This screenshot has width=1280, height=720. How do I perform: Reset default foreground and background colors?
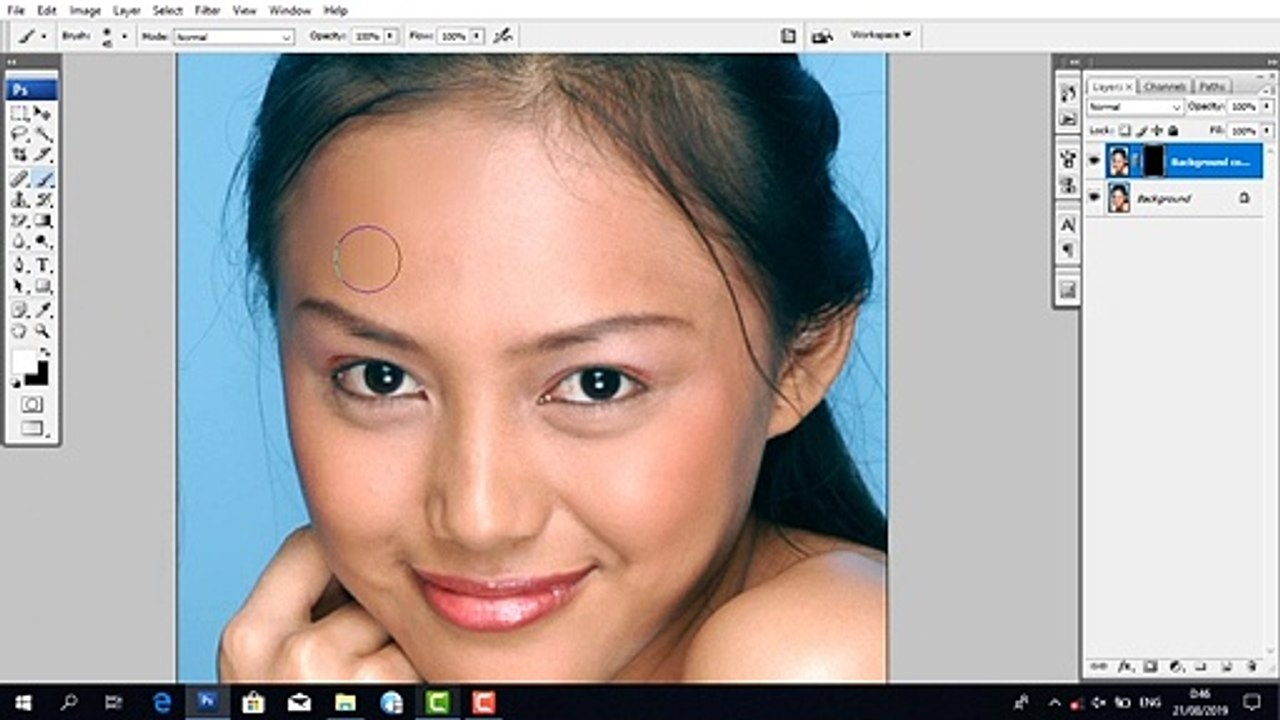point(16,383)
